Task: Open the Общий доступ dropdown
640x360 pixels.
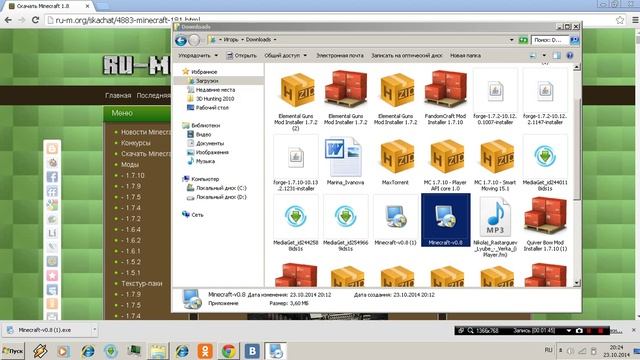Action: (285, 56)
